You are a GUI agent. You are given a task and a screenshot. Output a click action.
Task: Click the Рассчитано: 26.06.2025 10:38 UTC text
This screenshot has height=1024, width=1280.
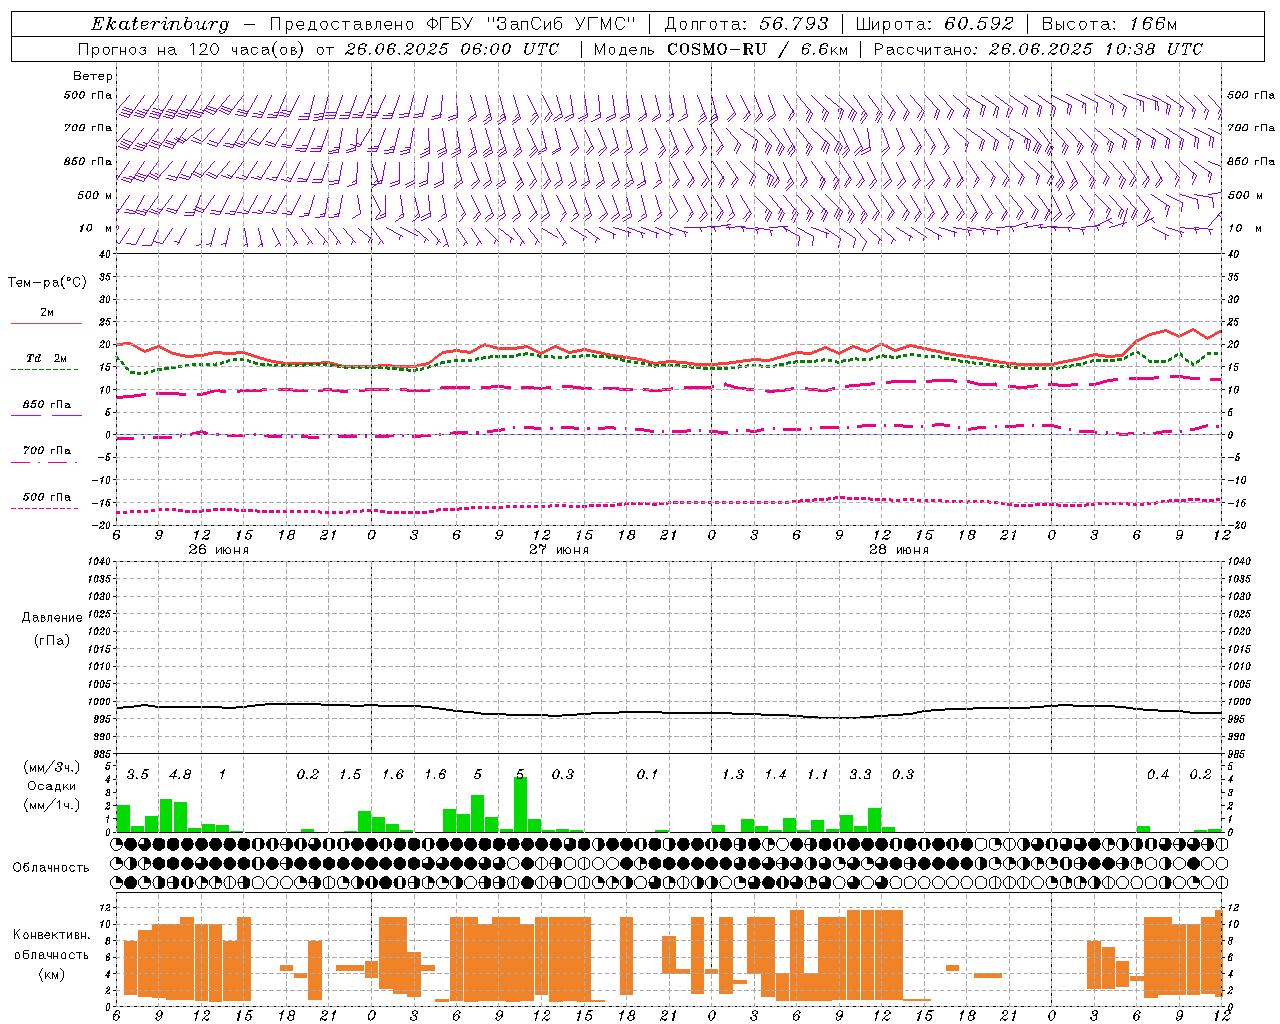1038,49
